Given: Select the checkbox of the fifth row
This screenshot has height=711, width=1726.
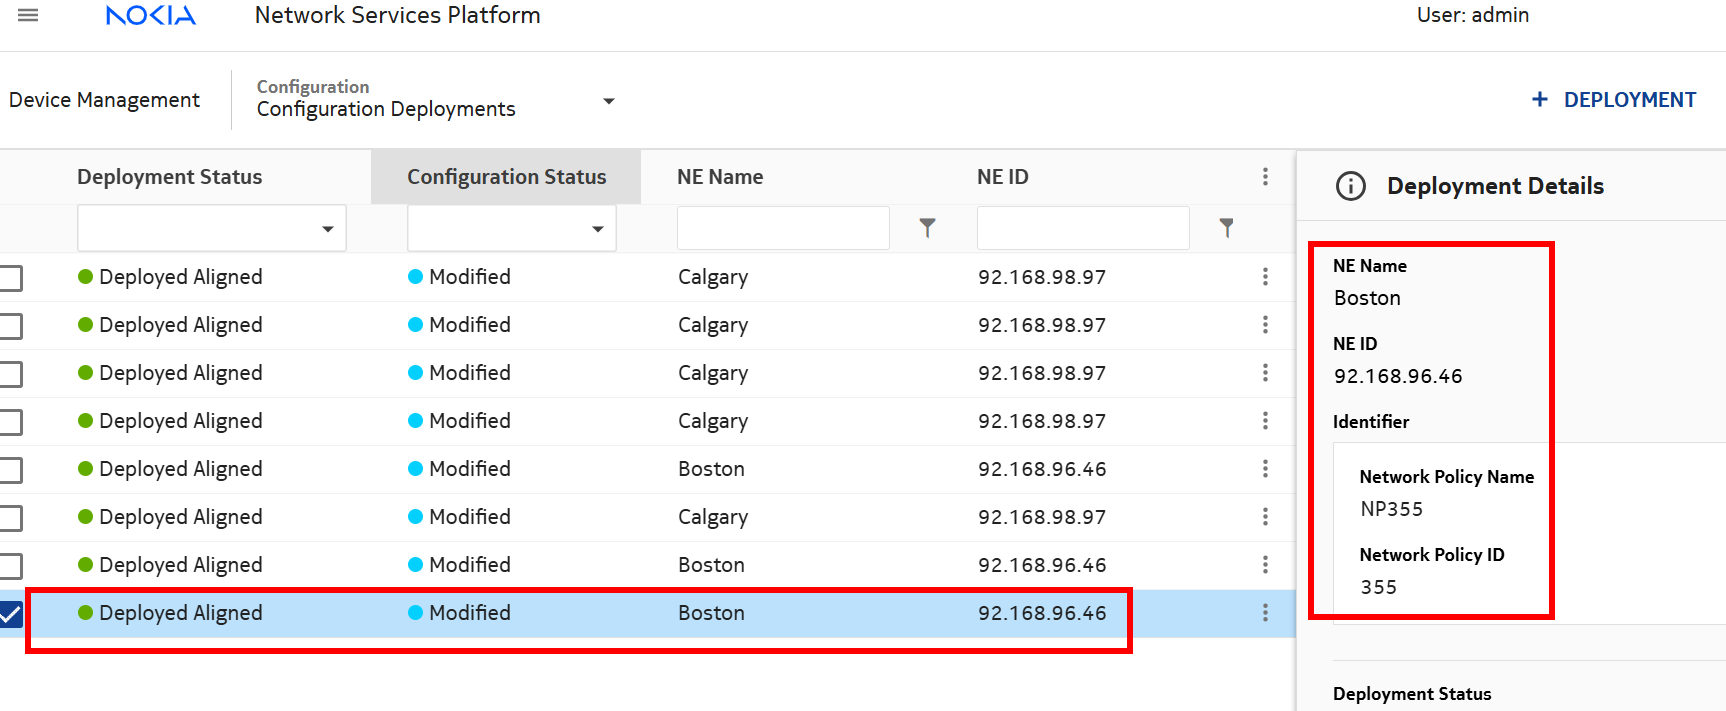Looking at the screenshot, I should coord(10,470).
